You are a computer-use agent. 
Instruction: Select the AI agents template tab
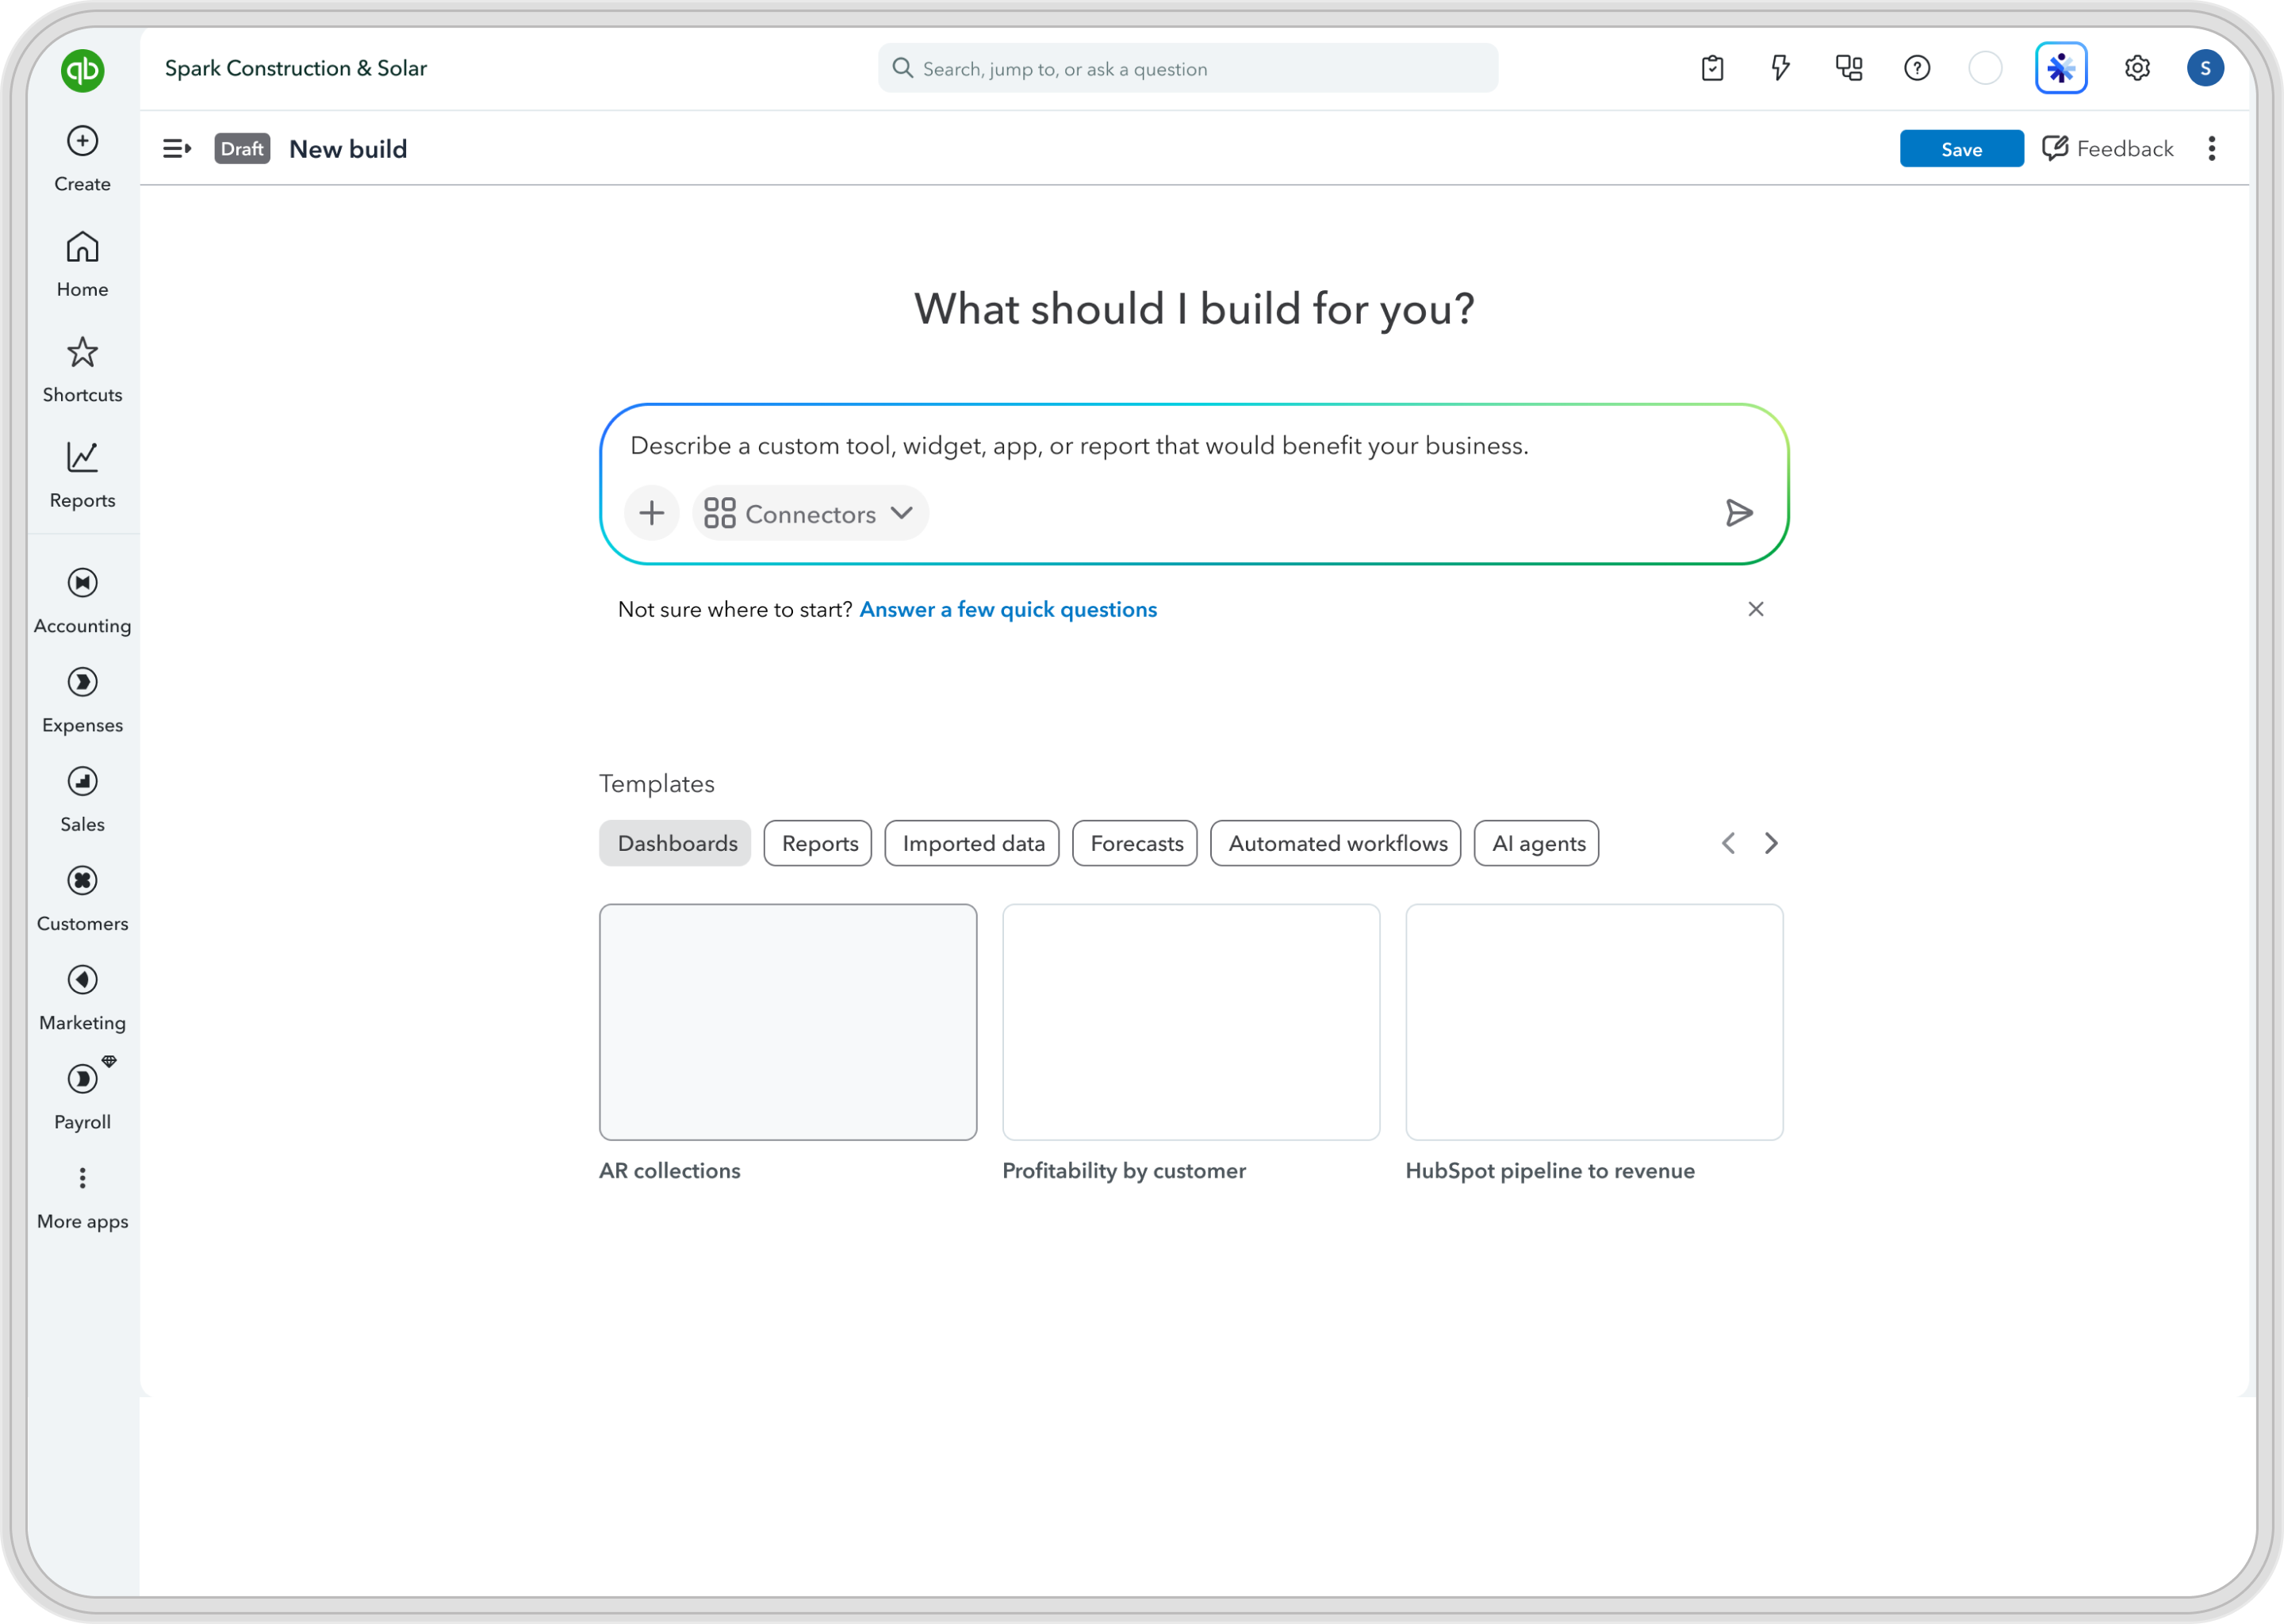click(x=1537, y=843)
